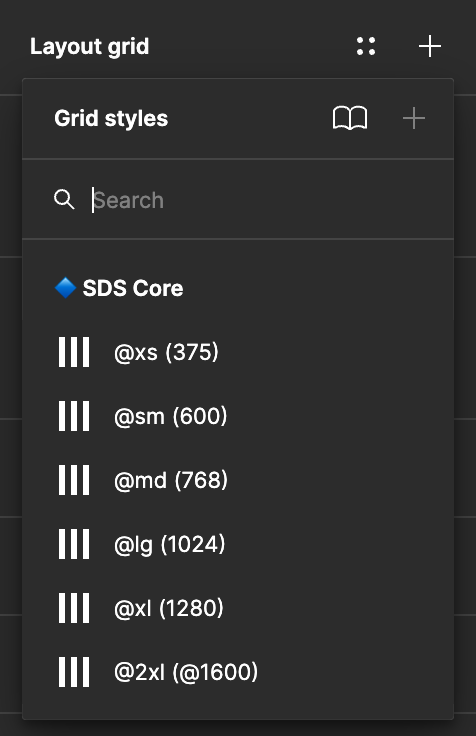Pick the @lg (1024) grid style
Screen dimensions: 476x736
point(238,544)
